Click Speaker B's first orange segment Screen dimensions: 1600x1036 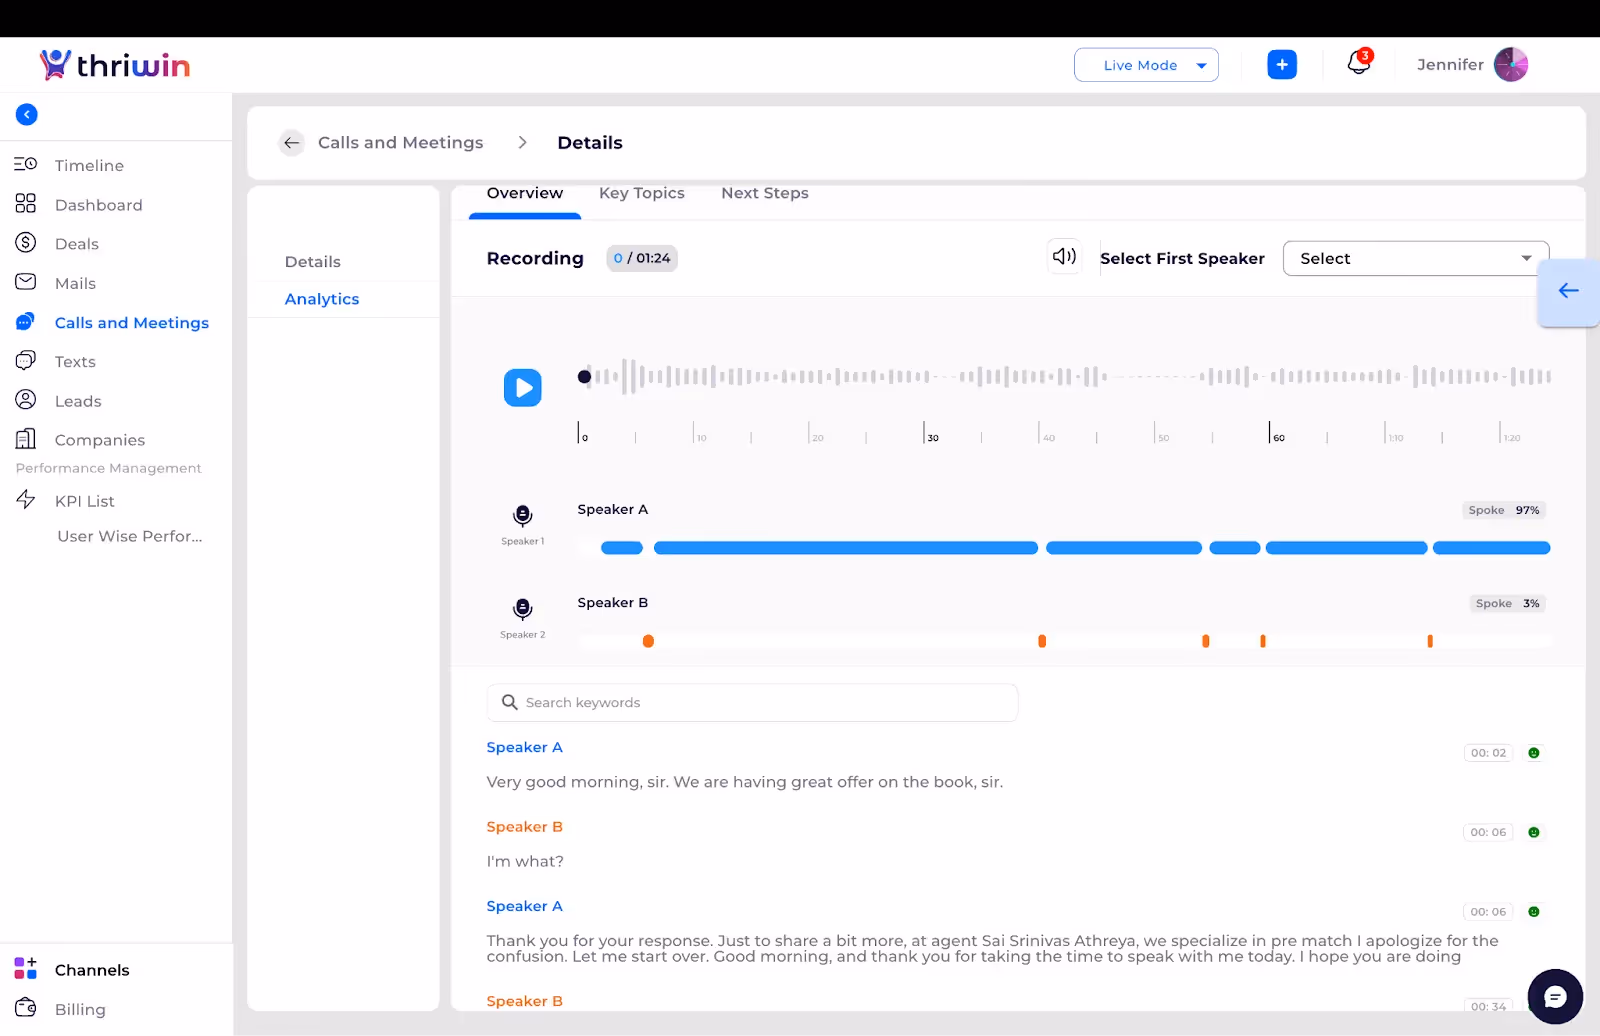(648, 641)
